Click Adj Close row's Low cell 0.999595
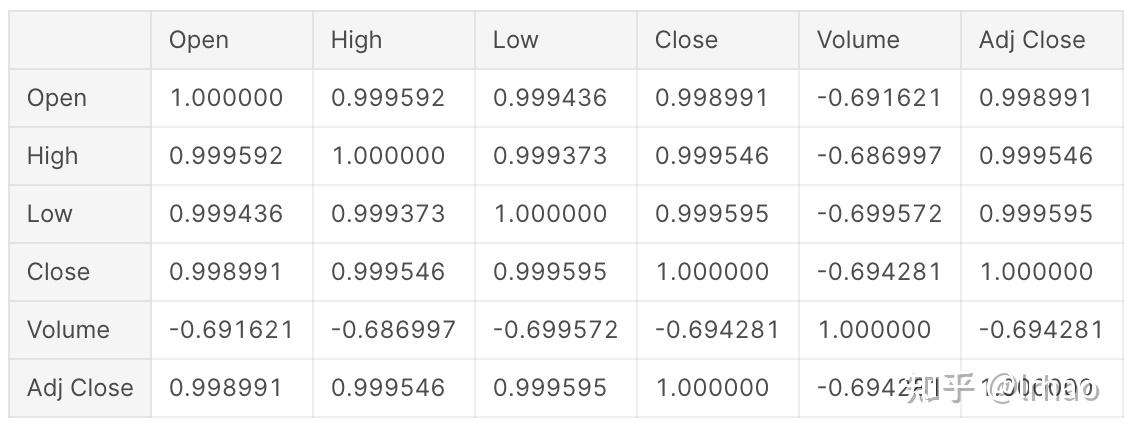1128x434 pixels. (550, 388)
